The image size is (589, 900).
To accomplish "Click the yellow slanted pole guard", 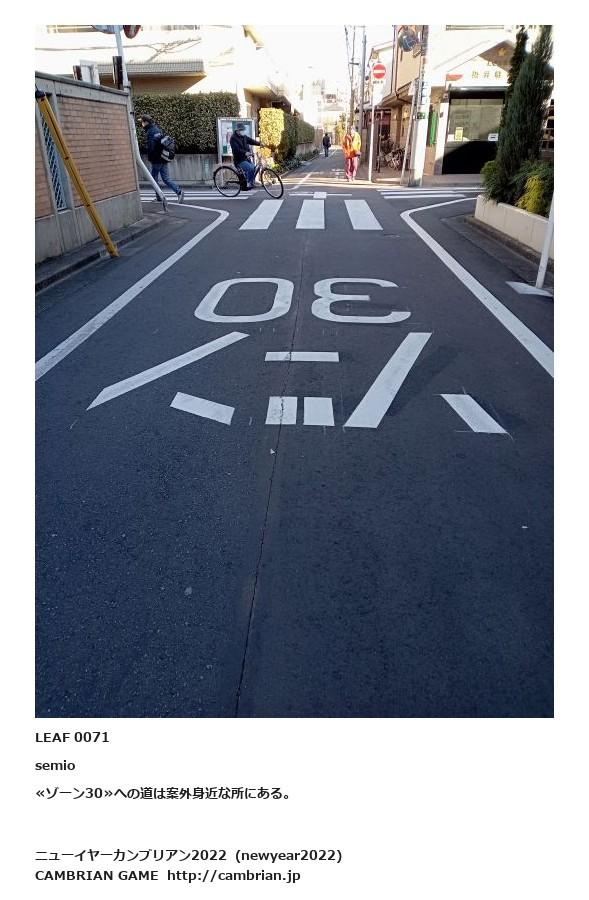I will (x=76, y=173).
